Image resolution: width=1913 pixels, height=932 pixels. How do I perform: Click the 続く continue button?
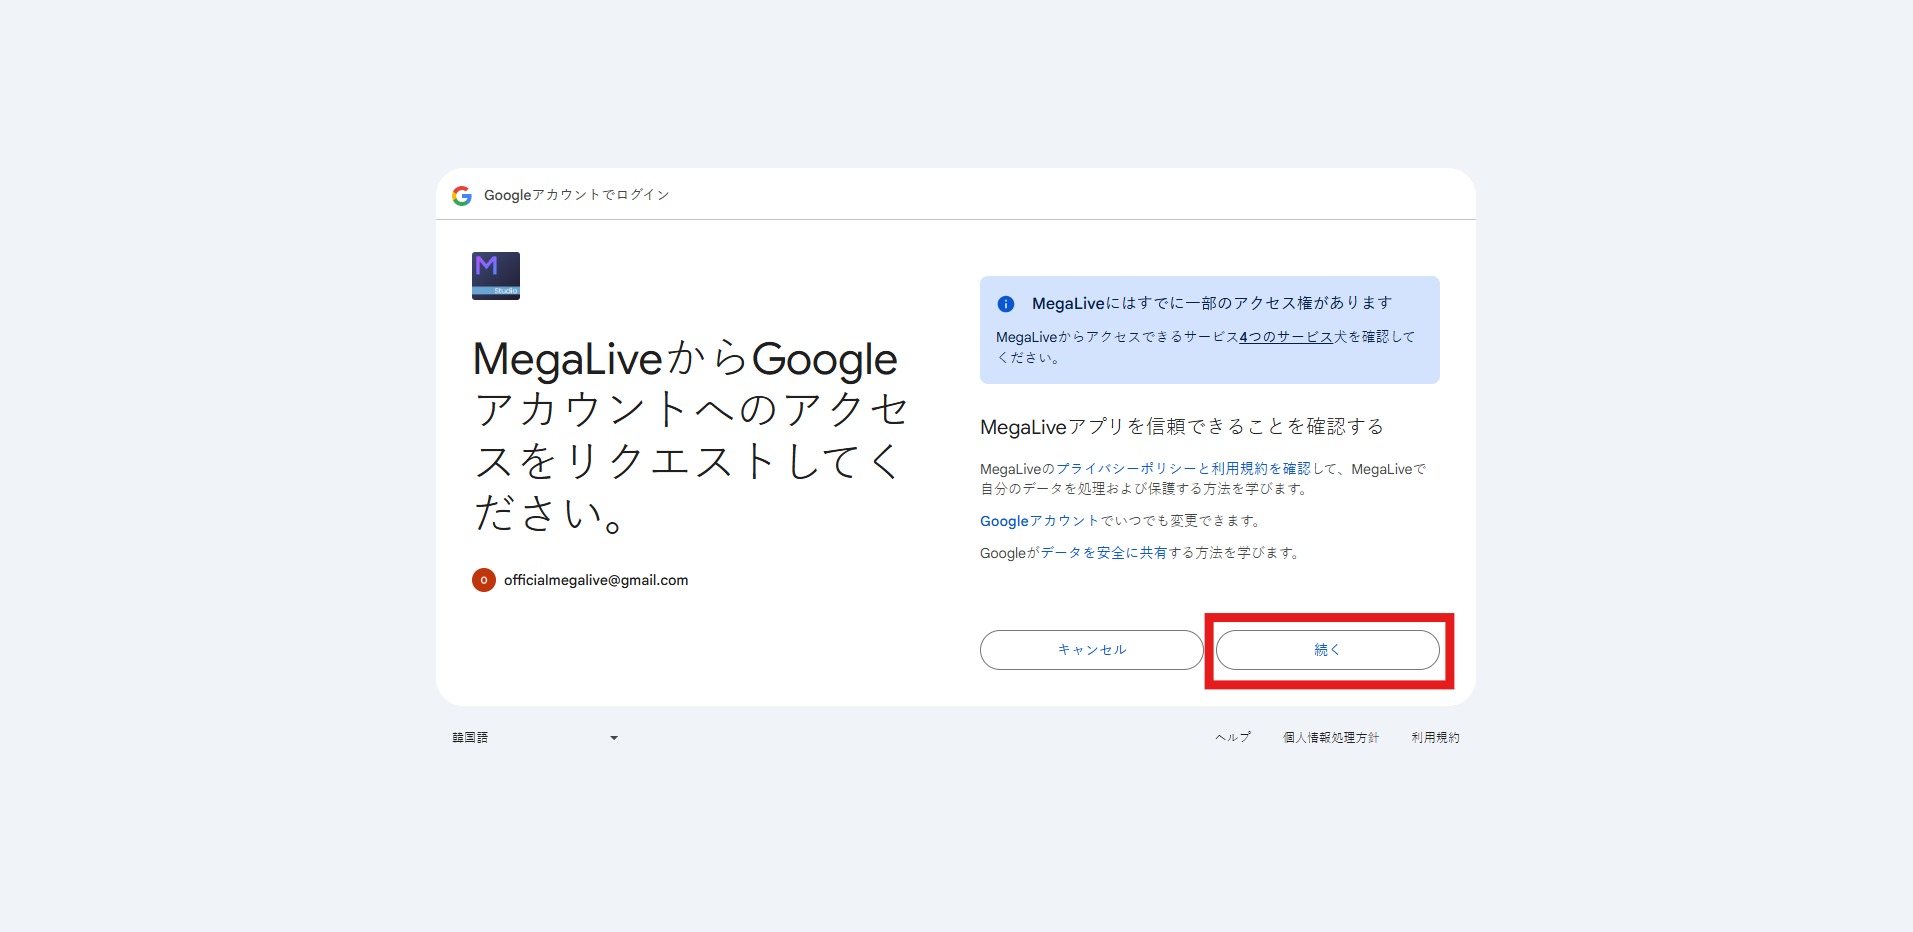[1328, 650]
